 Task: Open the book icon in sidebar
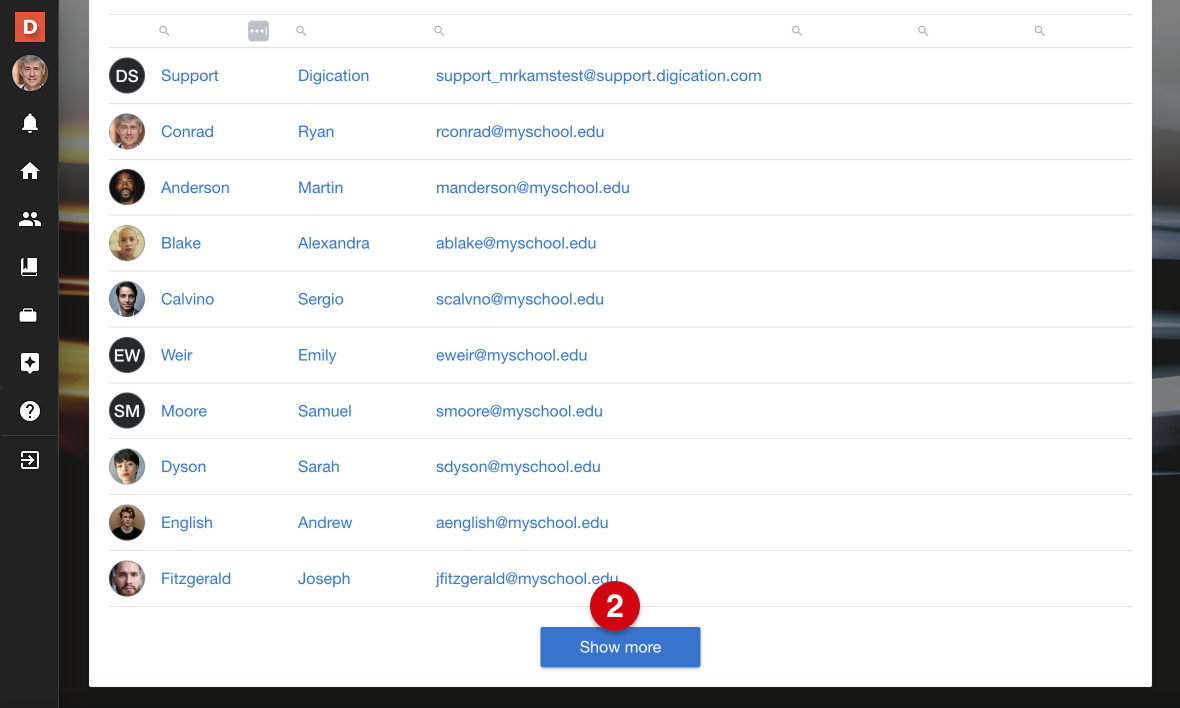[29, 267]
